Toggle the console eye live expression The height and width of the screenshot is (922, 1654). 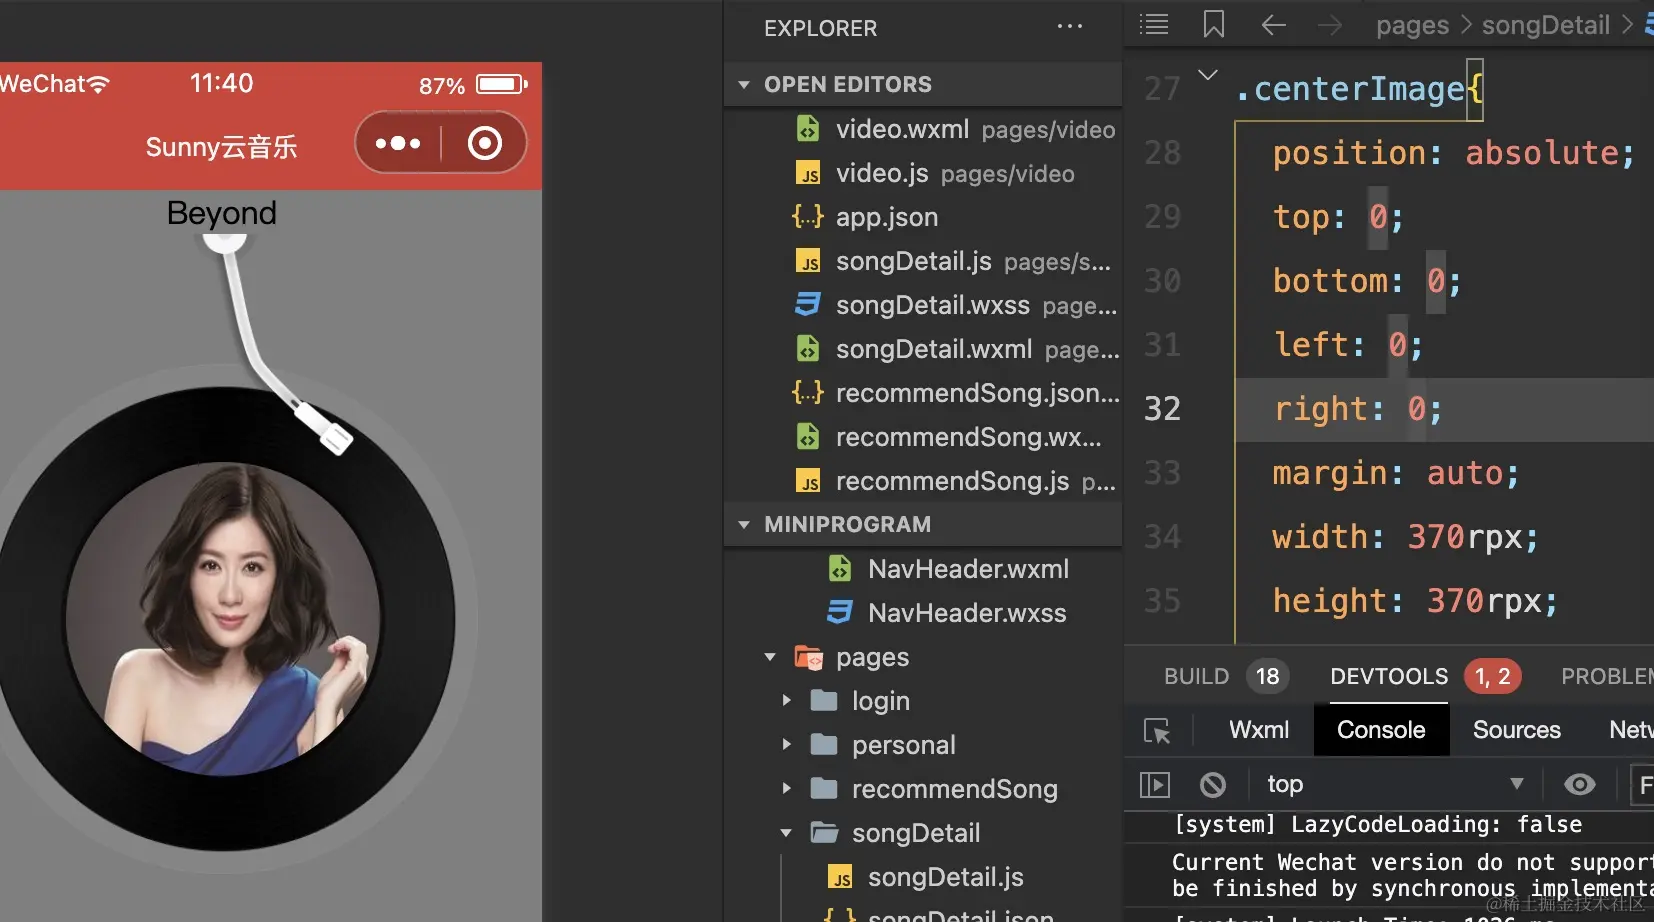coord(1580,785)
